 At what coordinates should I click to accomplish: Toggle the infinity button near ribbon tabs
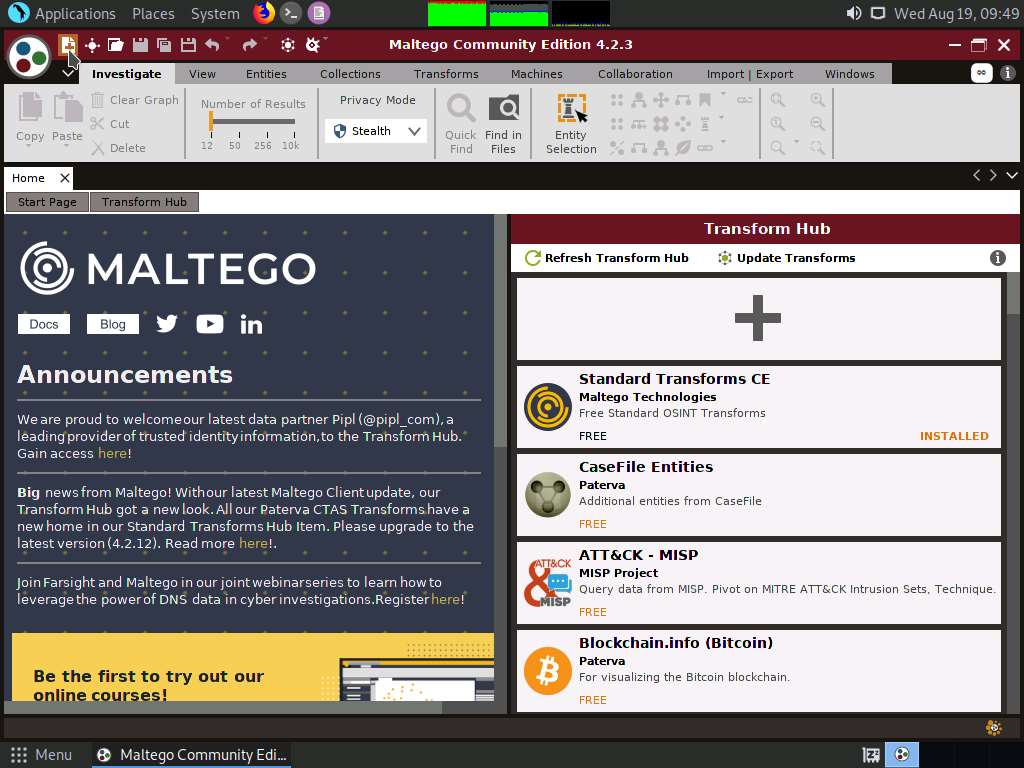tap(981, 72)
